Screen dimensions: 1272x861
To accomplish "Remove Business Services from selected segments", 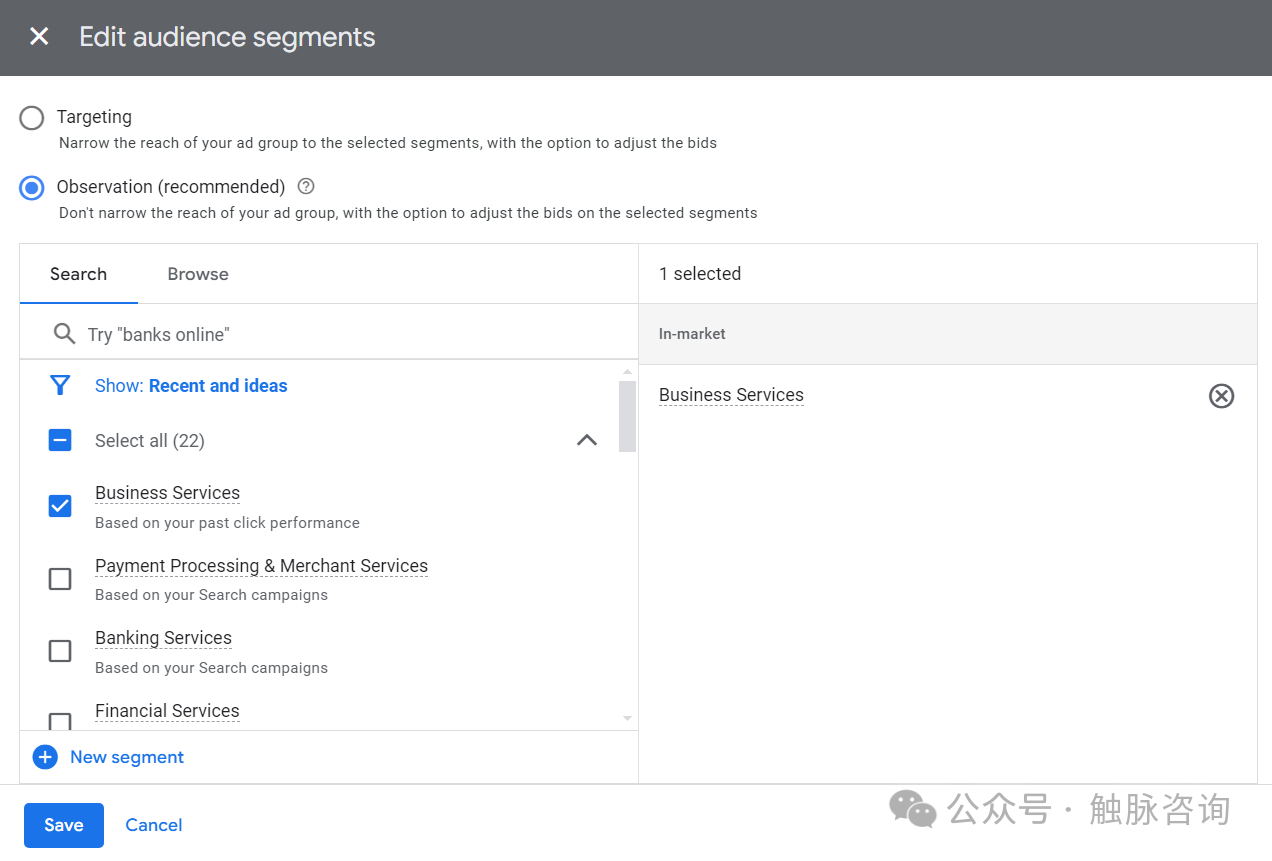I will 1221,396.
